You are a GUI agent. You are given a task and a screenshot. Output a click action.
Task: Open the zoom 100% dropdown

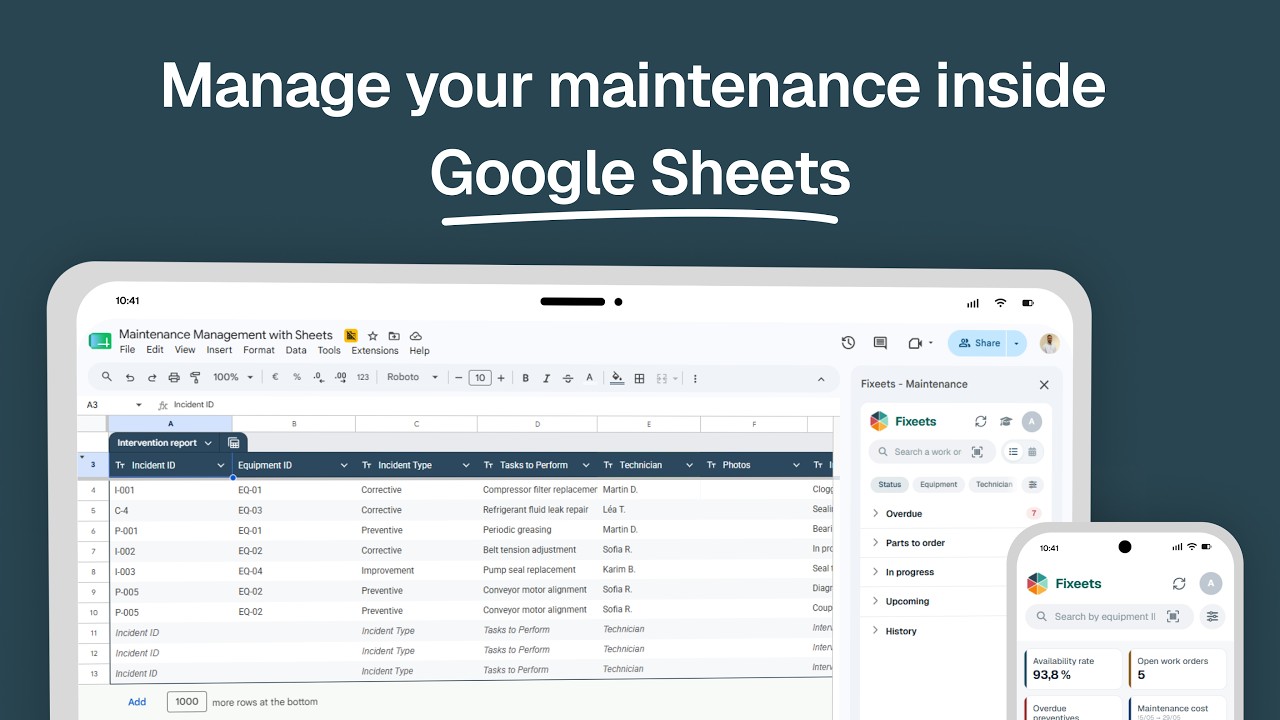(x=231, y=378)
